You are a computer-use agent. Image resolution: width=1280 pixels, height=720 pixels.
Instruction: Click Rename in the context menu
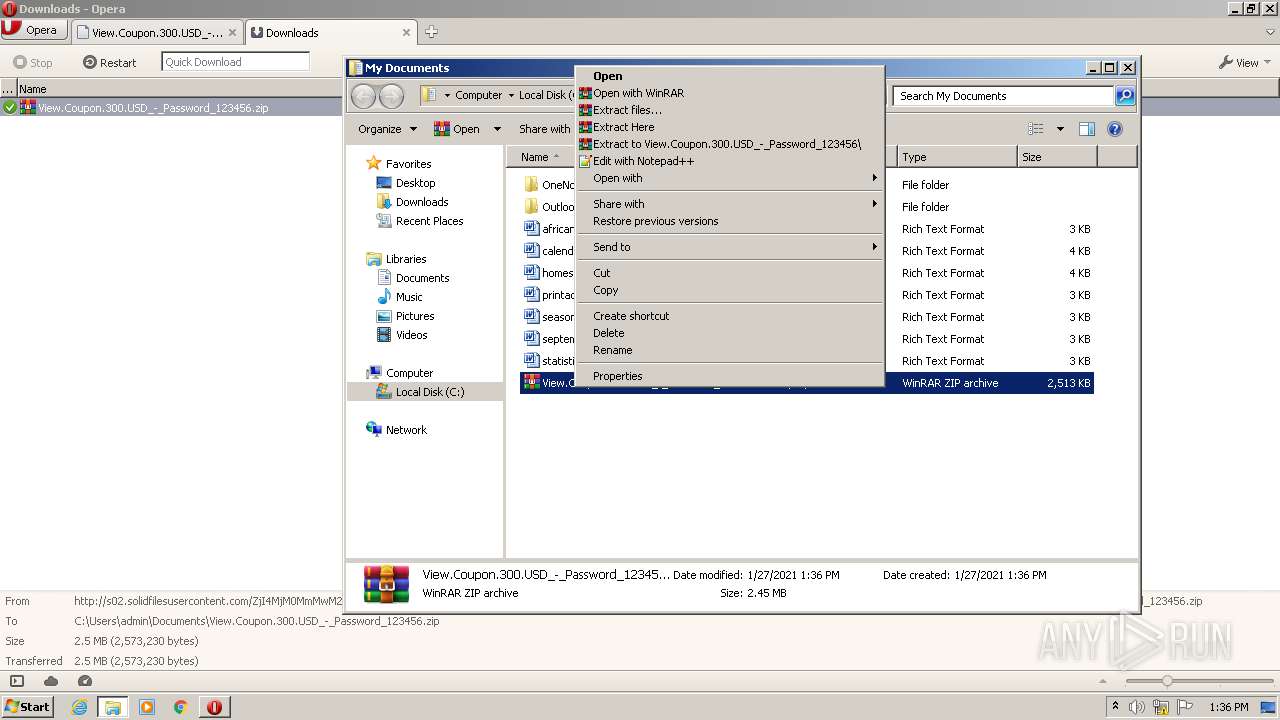[x=729, y=350]
